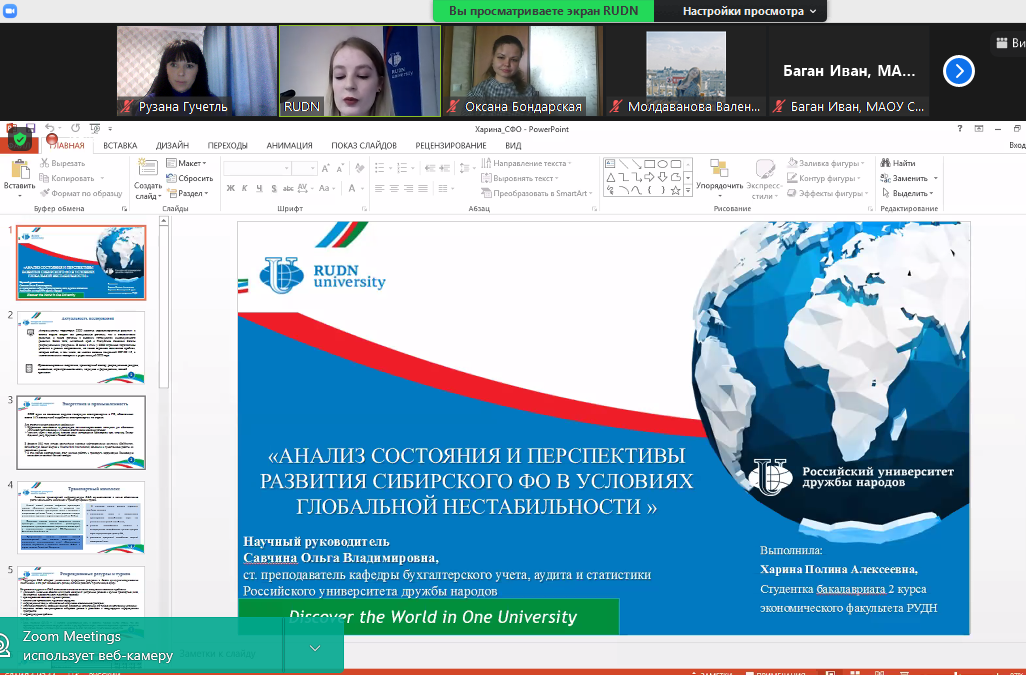1026x675 pixels.
Task: Click the Increase Font Size icon
Action: point(326,169)
